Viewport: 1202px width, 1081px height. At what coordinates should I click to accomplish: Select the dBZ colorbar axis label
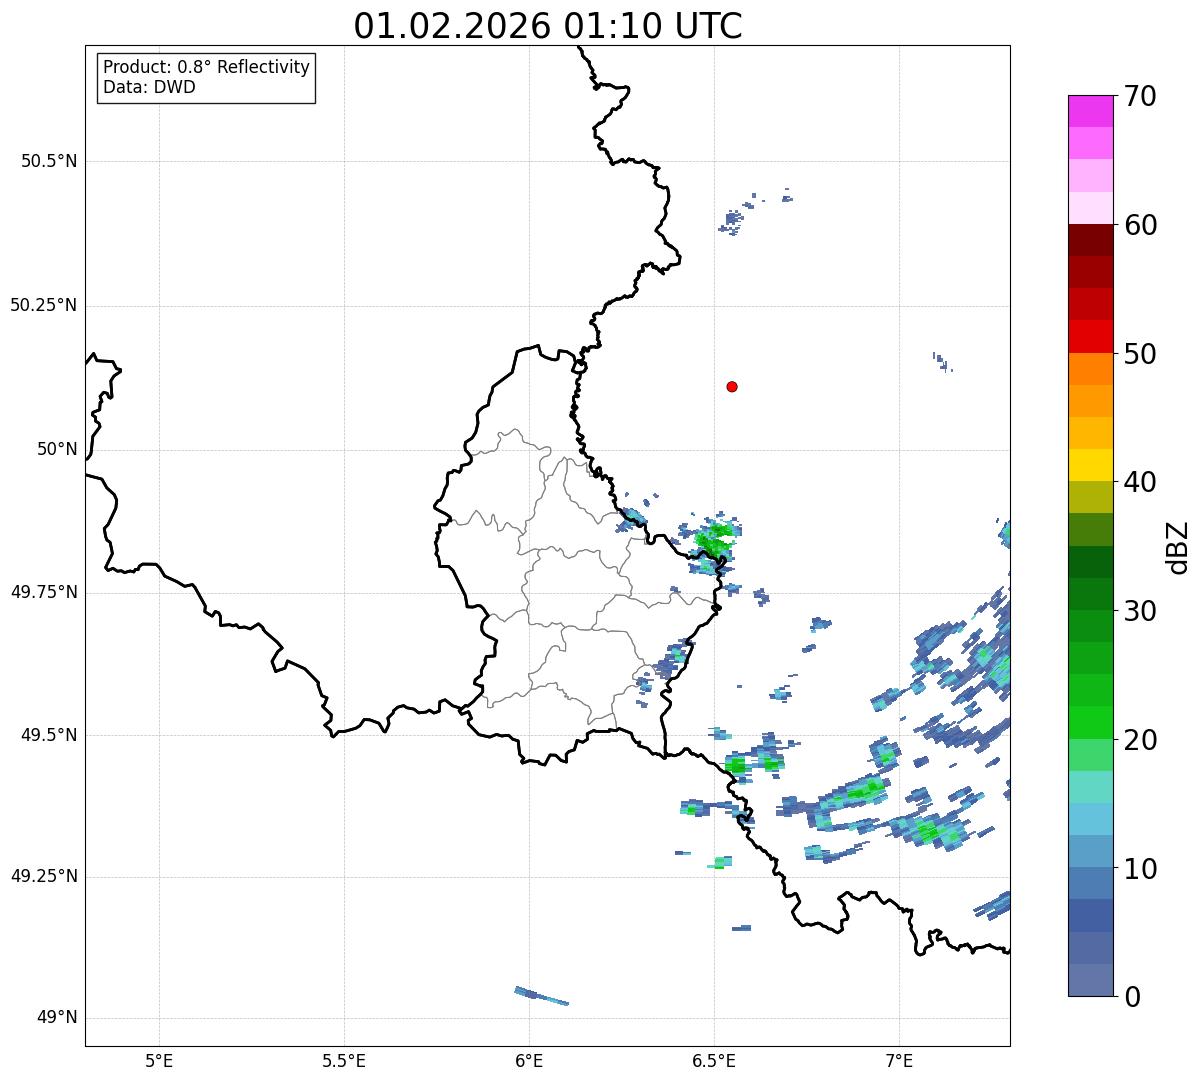1178,546
